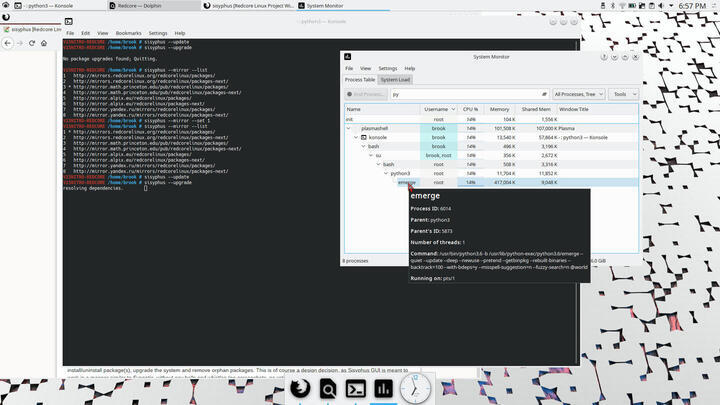The image size is (720, 405).
Task: Open the network Wi-Fi tray icon
Action: 622,6
